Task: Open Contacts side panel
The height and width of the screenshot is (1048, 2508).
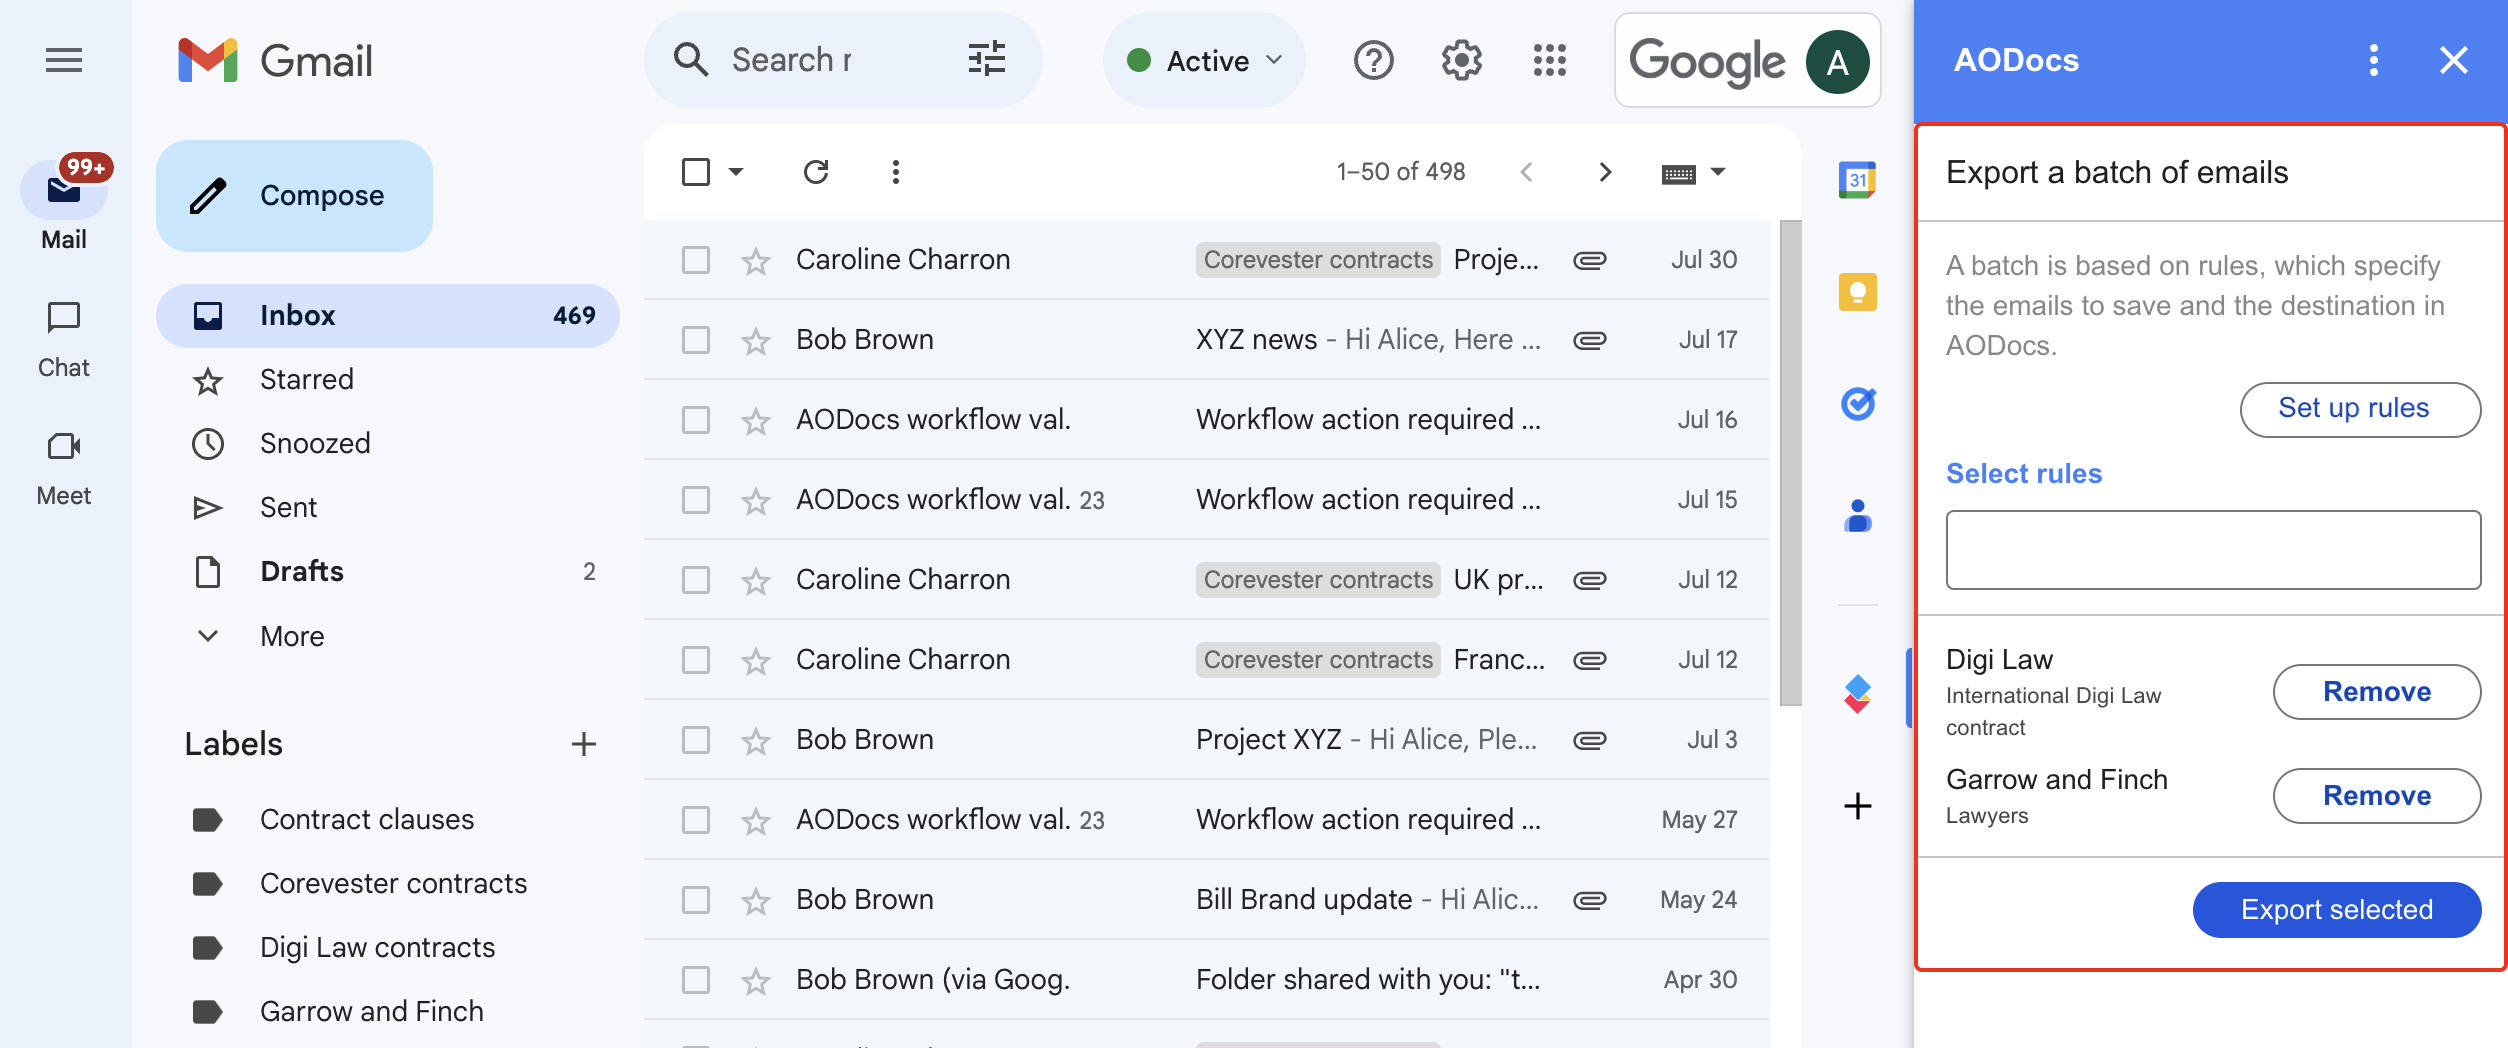Action: click(x=1857, y=516)
